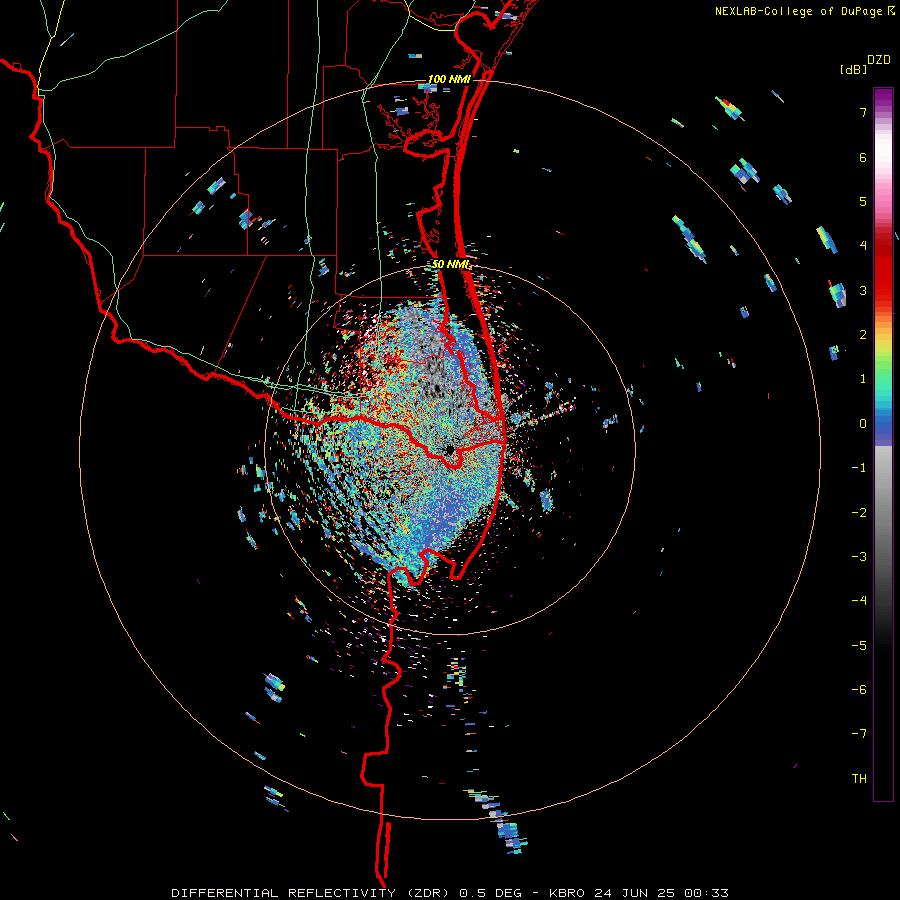Click the purple top segment of the color bar

[x=883, y=99]
